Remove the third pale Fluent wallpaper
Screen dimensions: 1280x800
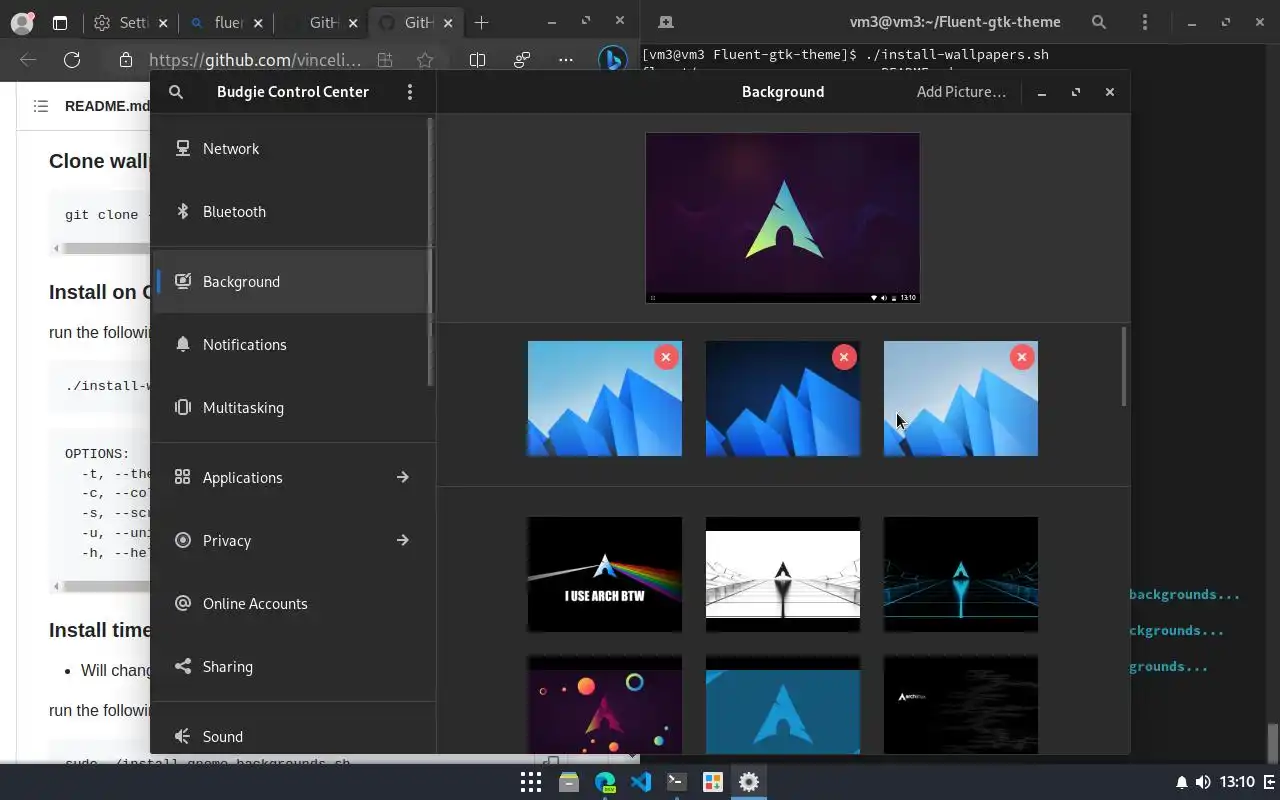coord(1021,357)
